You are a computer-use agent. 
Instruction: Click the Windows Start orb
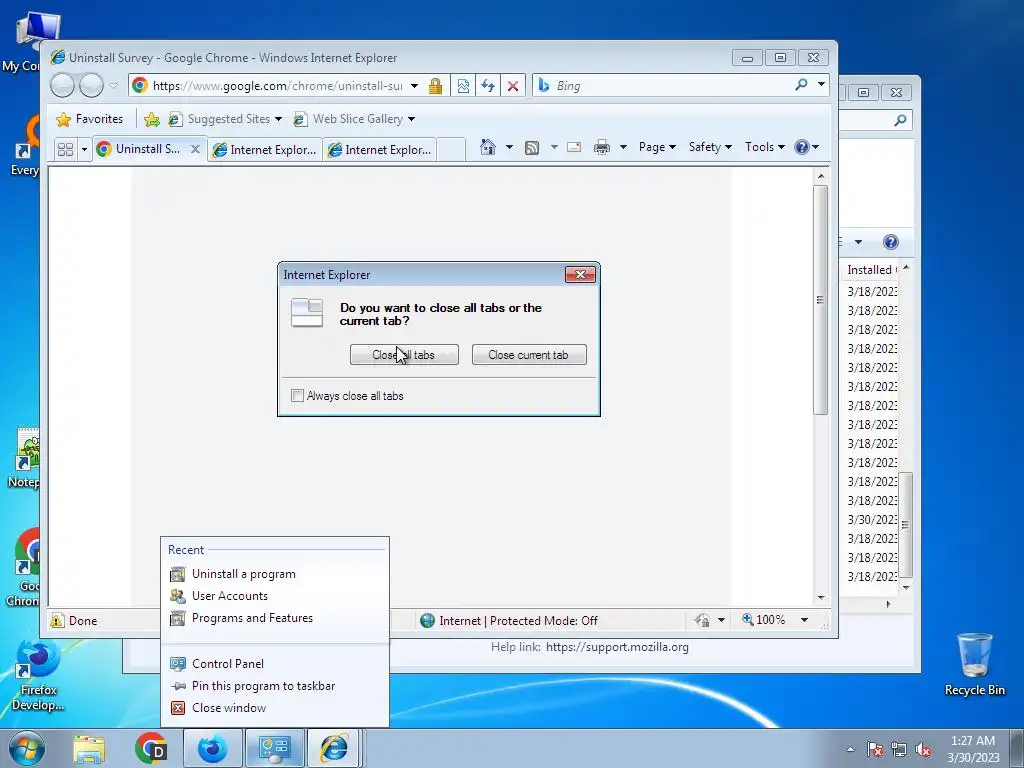[27, 748]
